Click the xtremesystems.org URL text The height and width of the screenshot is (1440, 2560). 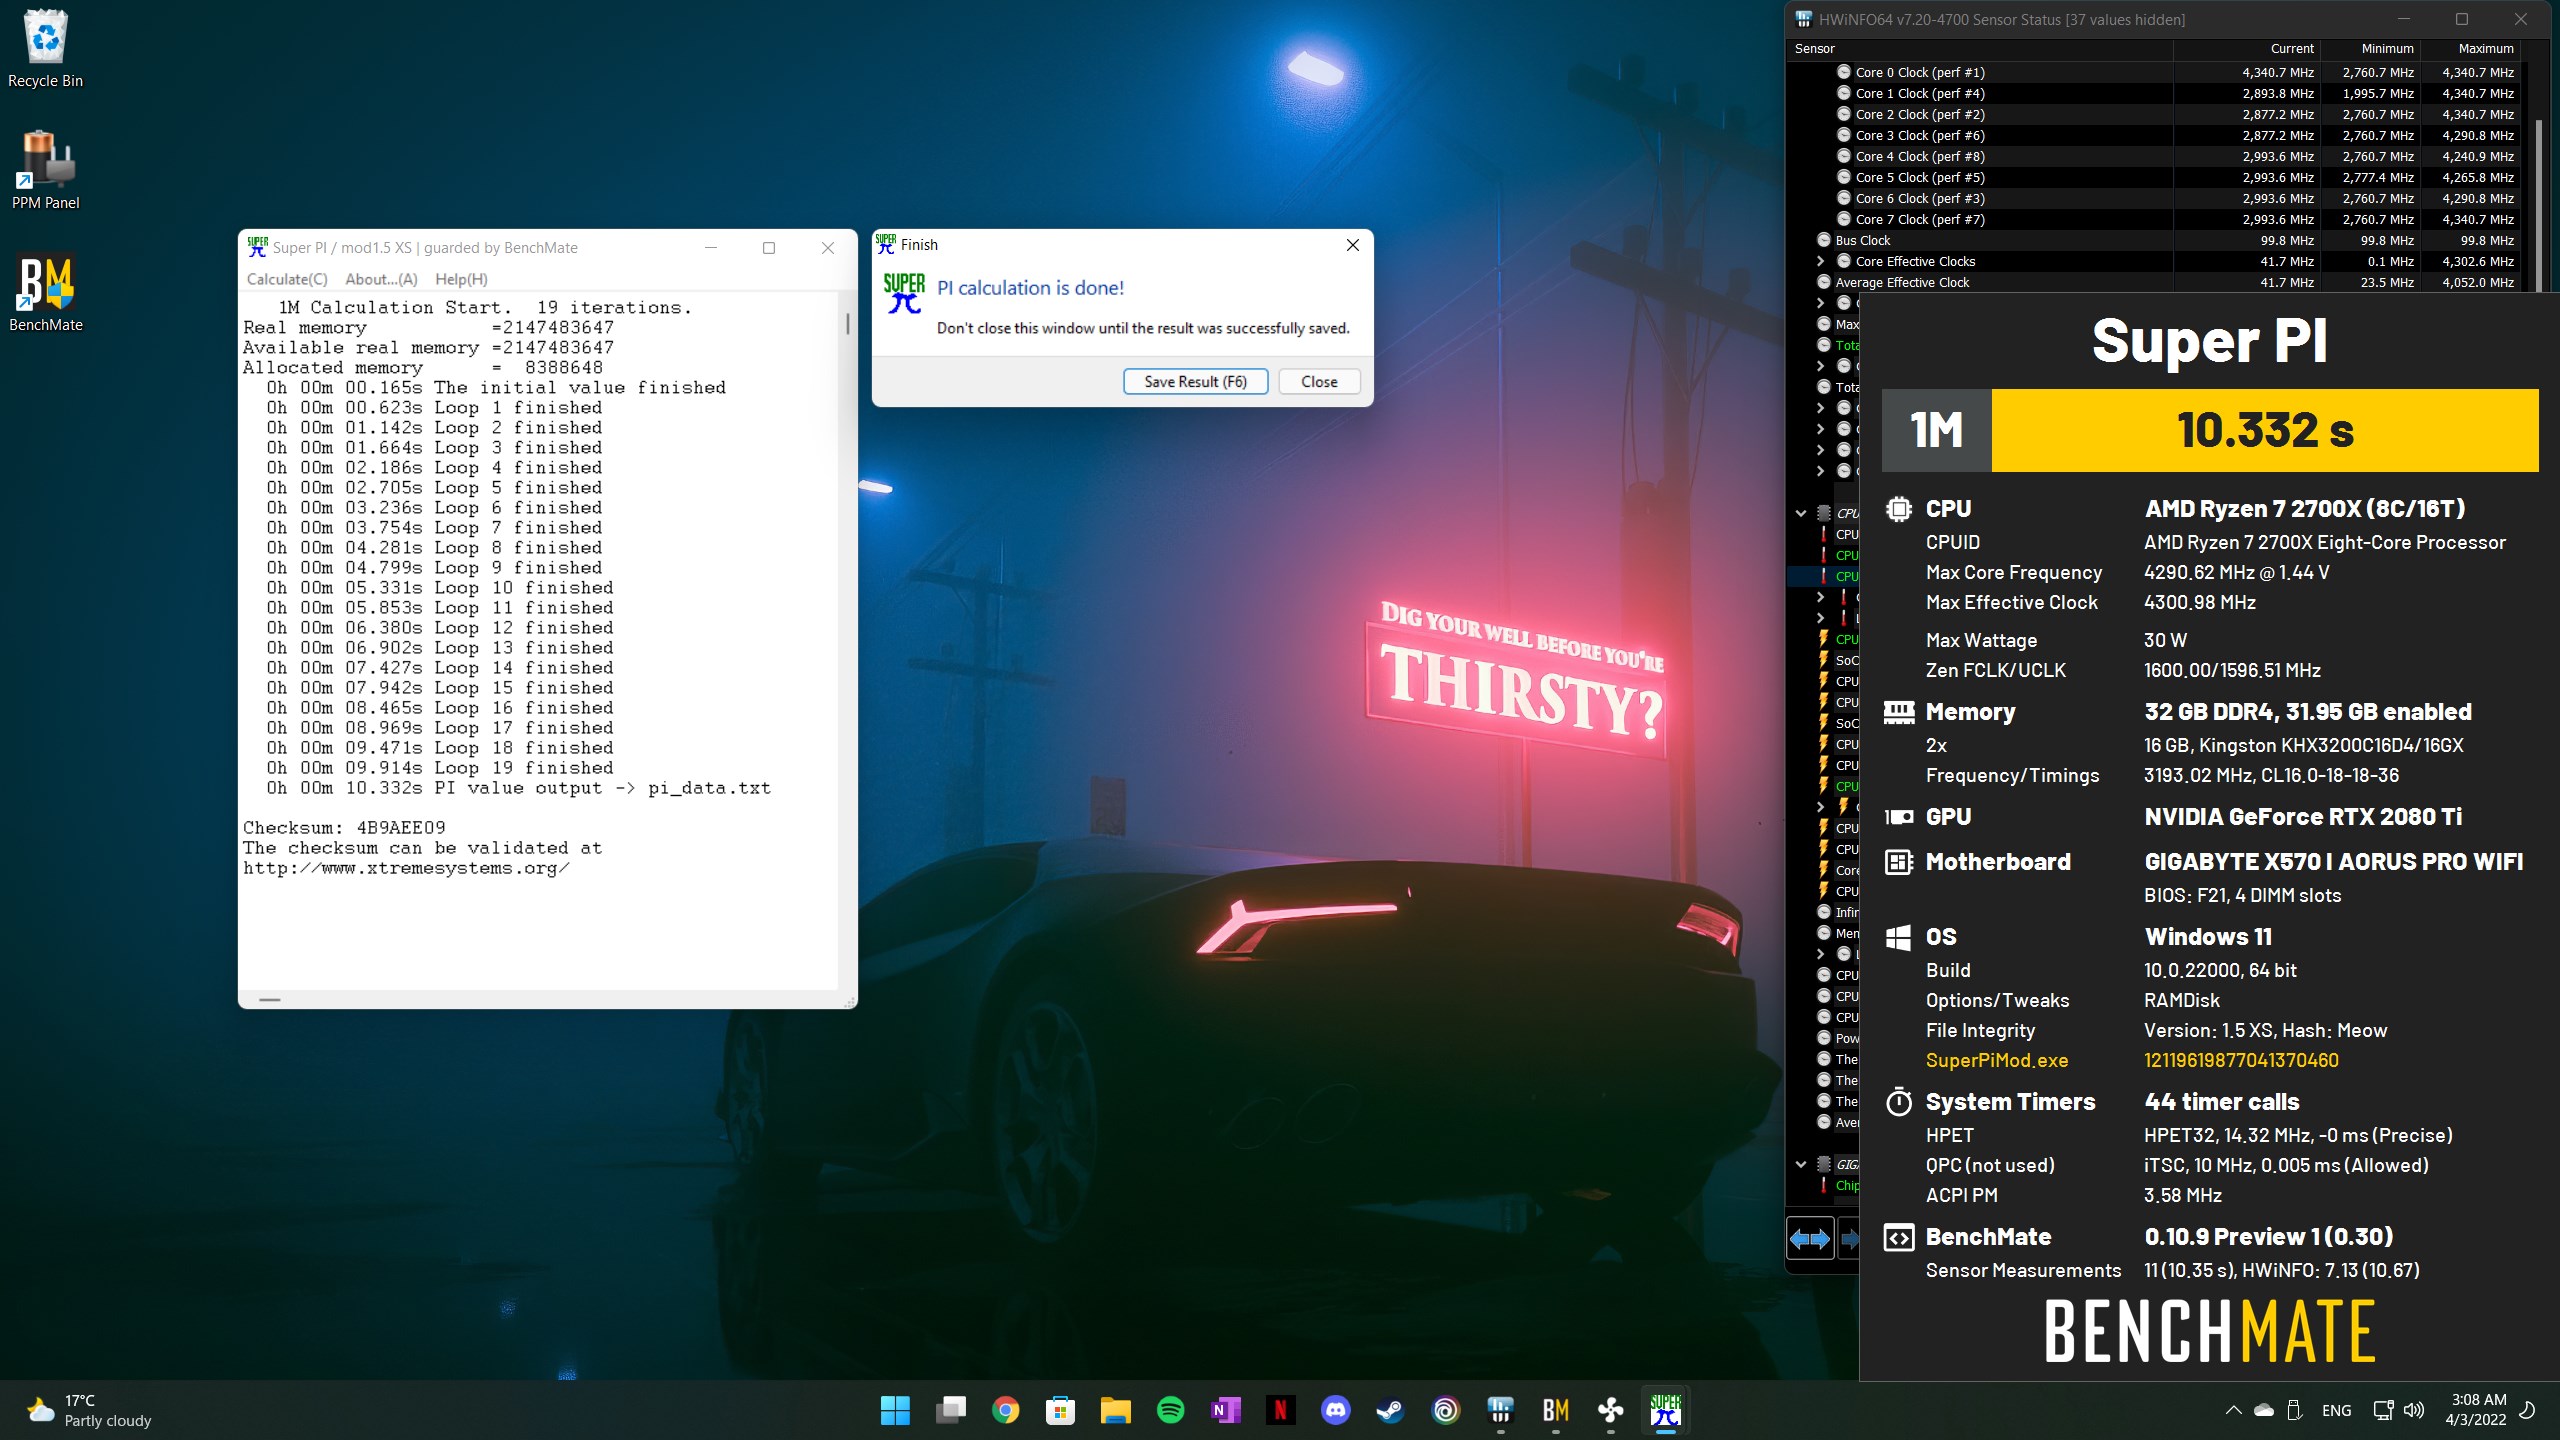pyautogui.click(x=406, y=868)
